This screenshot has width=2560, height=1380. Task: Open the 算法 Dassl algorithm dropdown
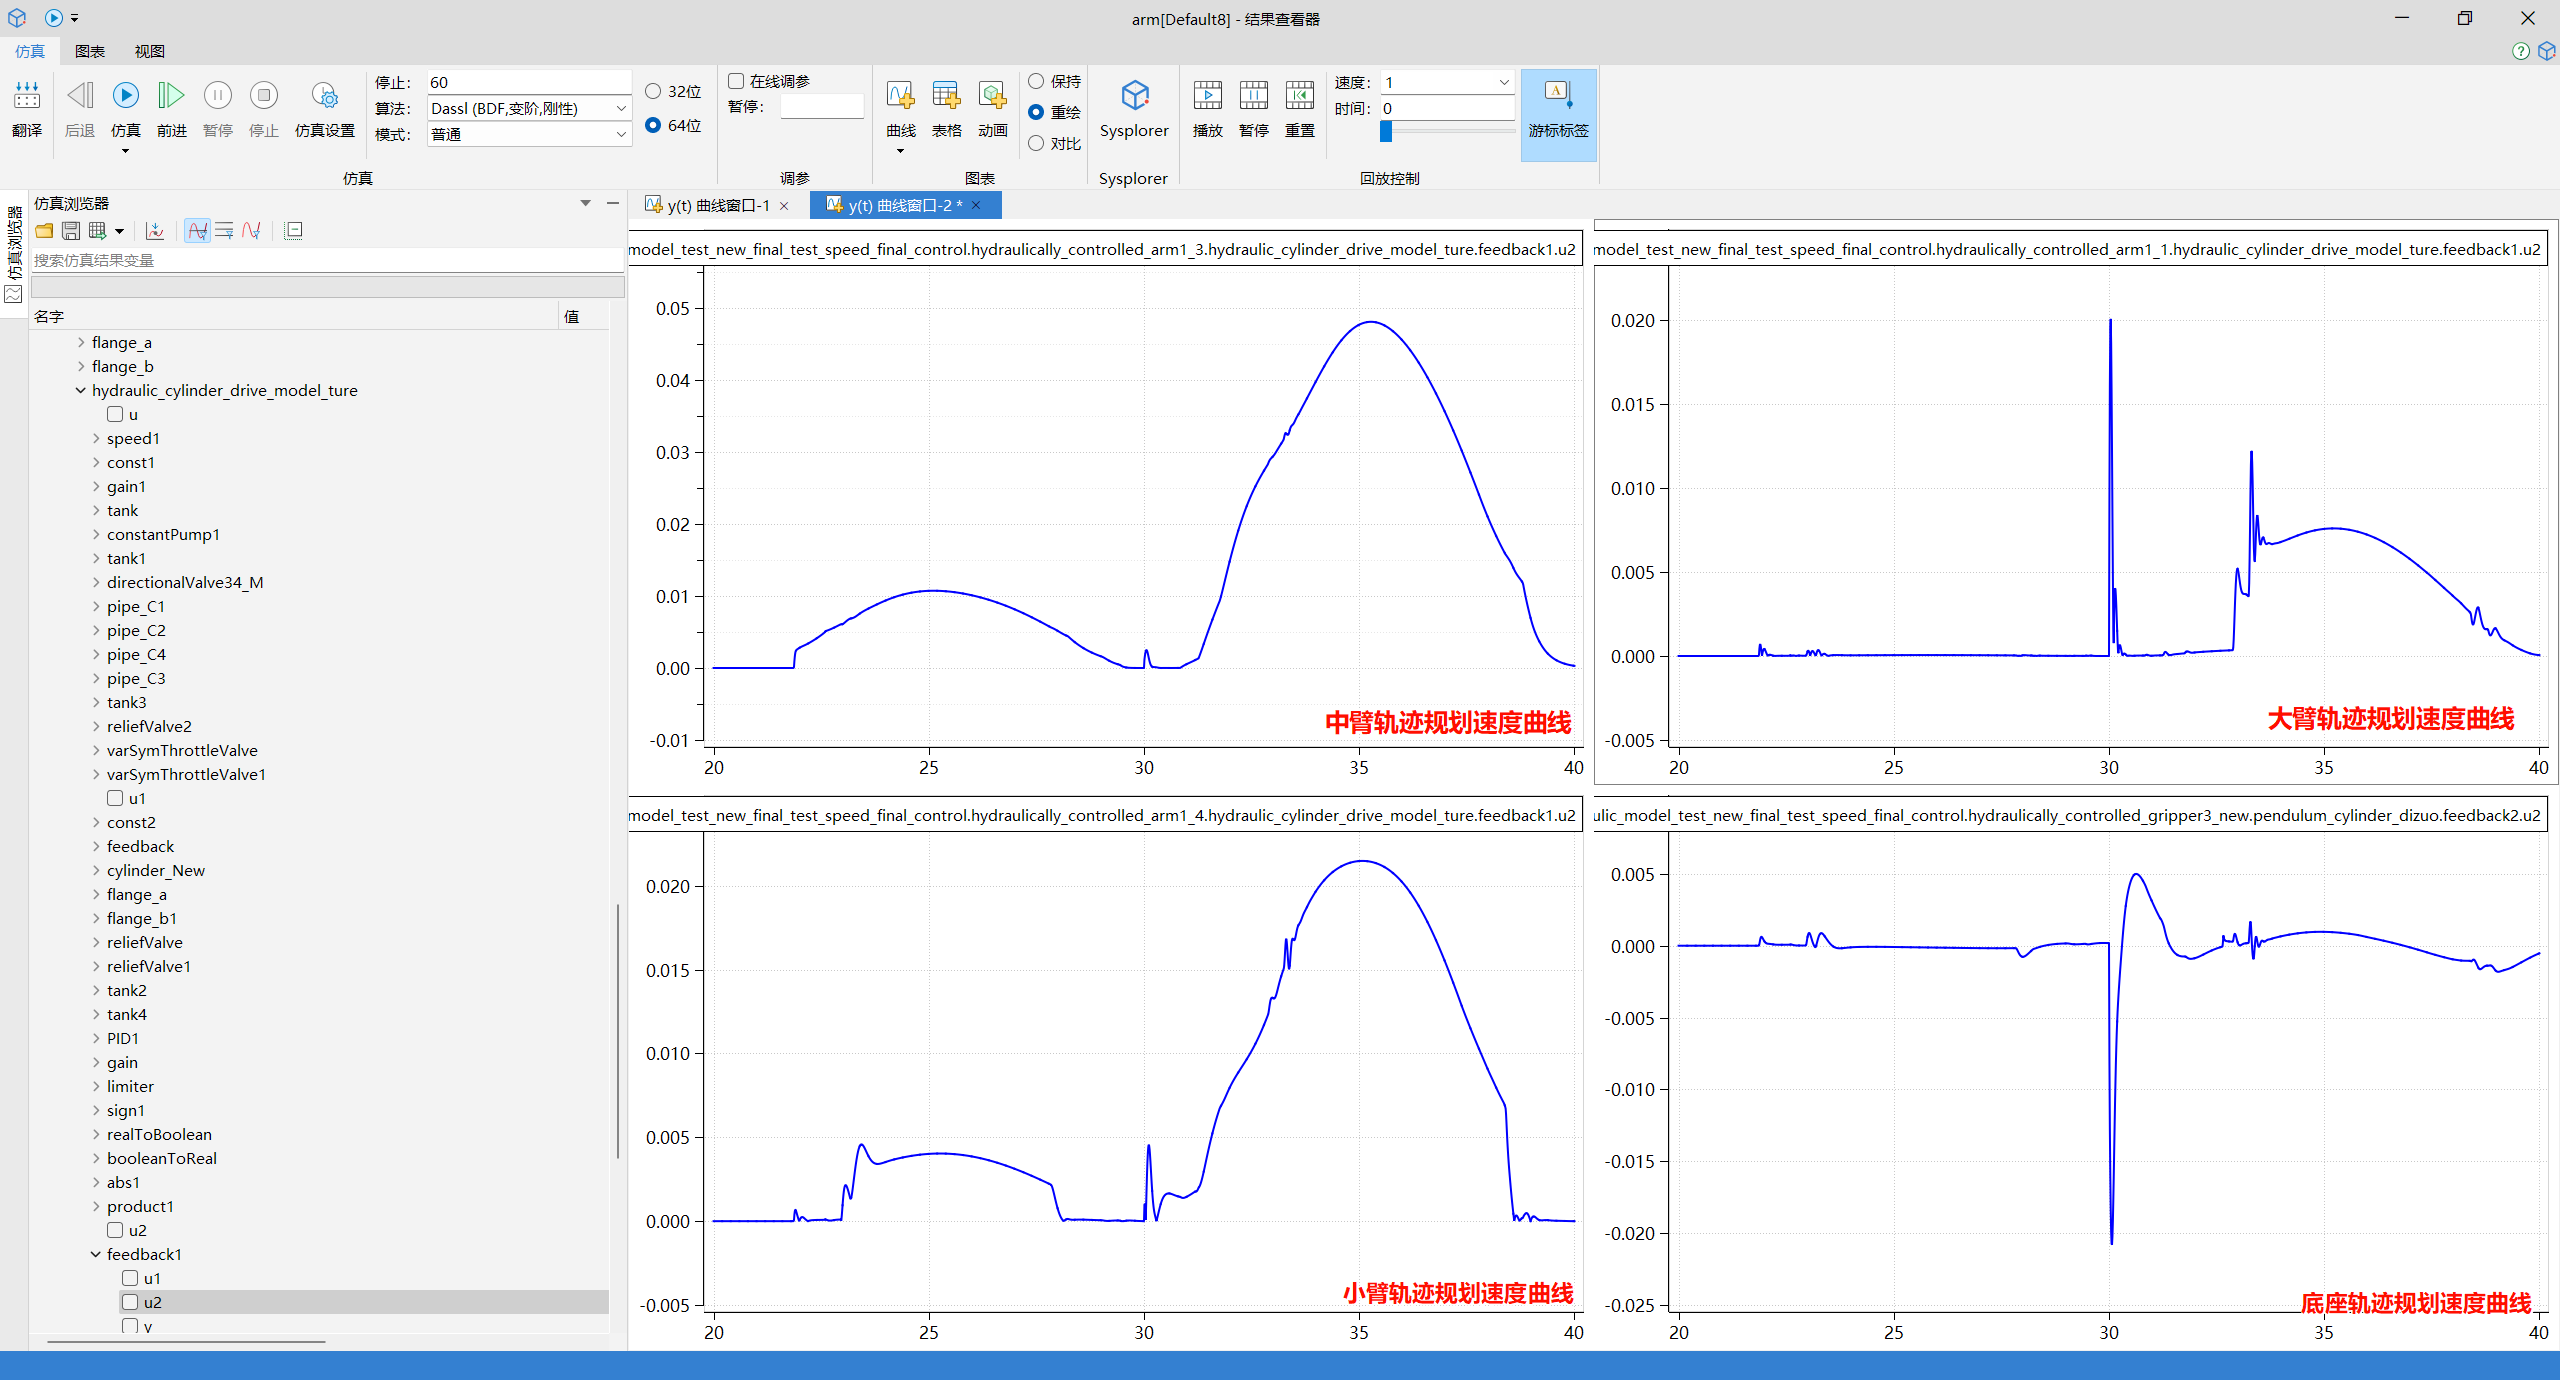pyautogui.click(x=529, y=108)
